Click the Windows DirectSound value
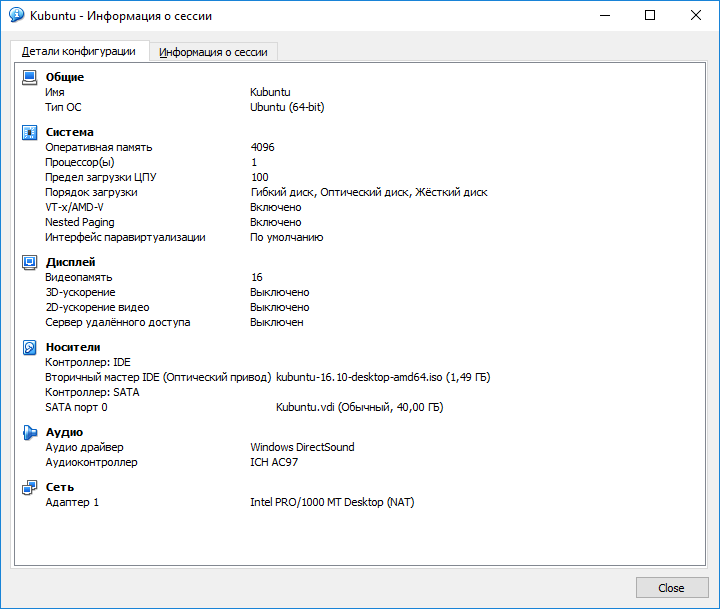The height and width of the screenshot is (609, 720). pyautogui.click(x=302, y=447)
